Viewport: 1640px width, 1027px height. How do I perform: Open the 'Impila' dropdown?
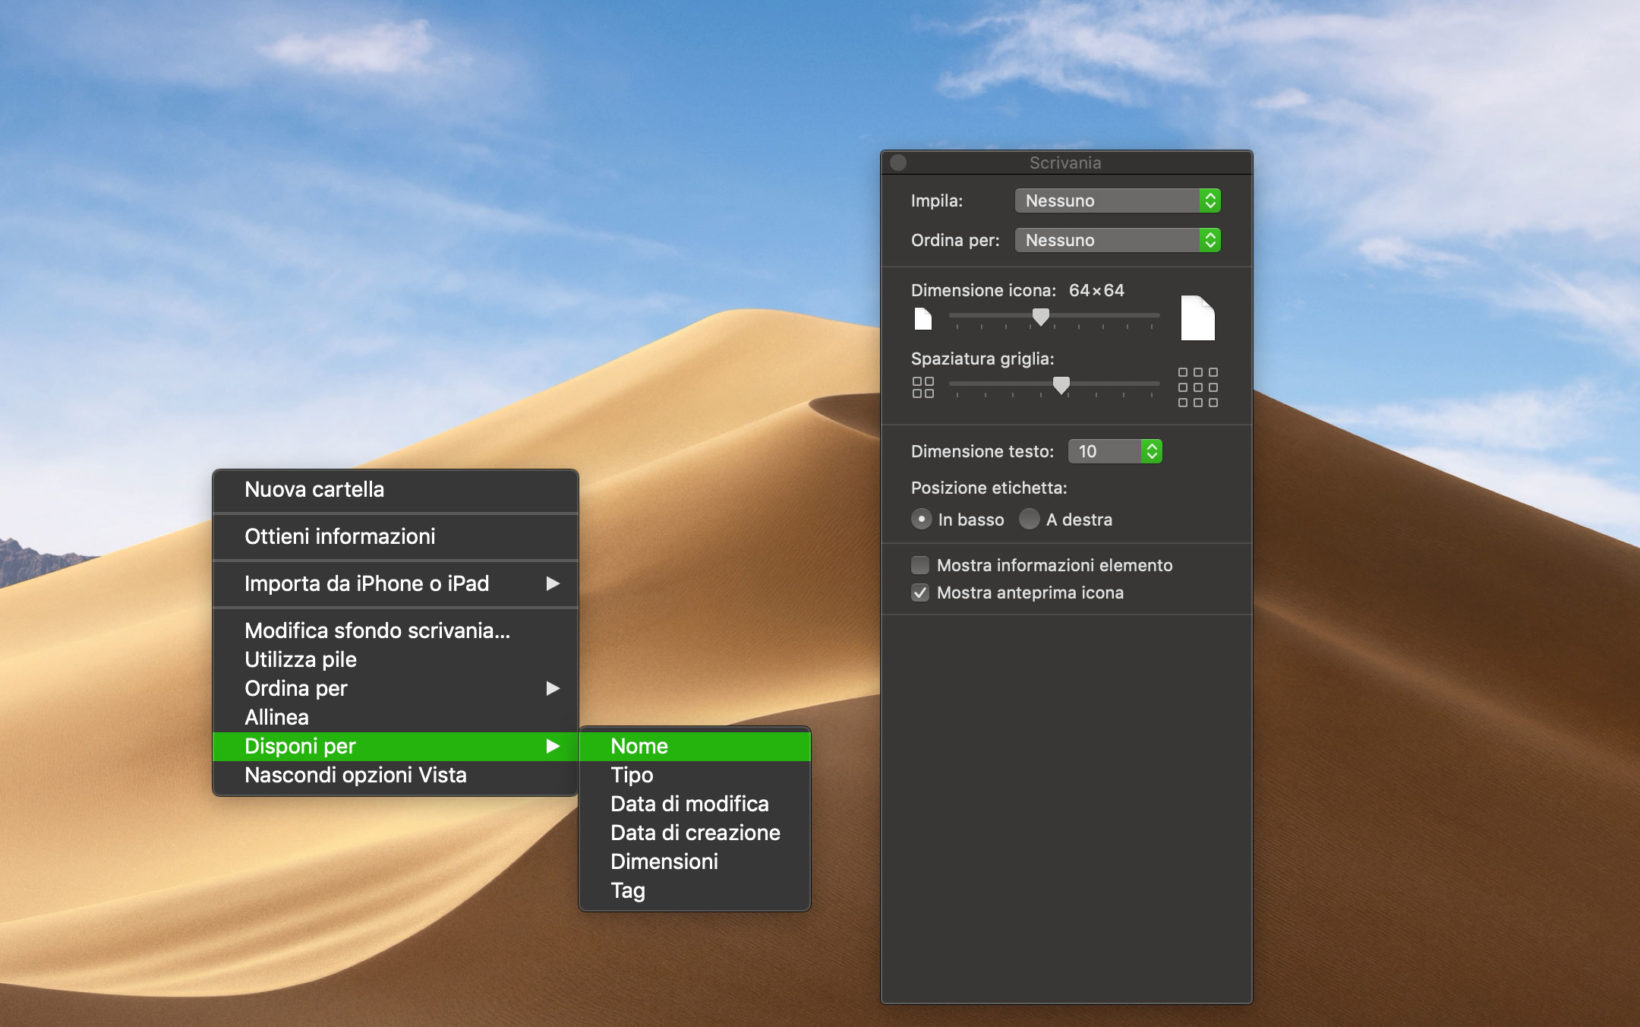tap(1117, 201)
